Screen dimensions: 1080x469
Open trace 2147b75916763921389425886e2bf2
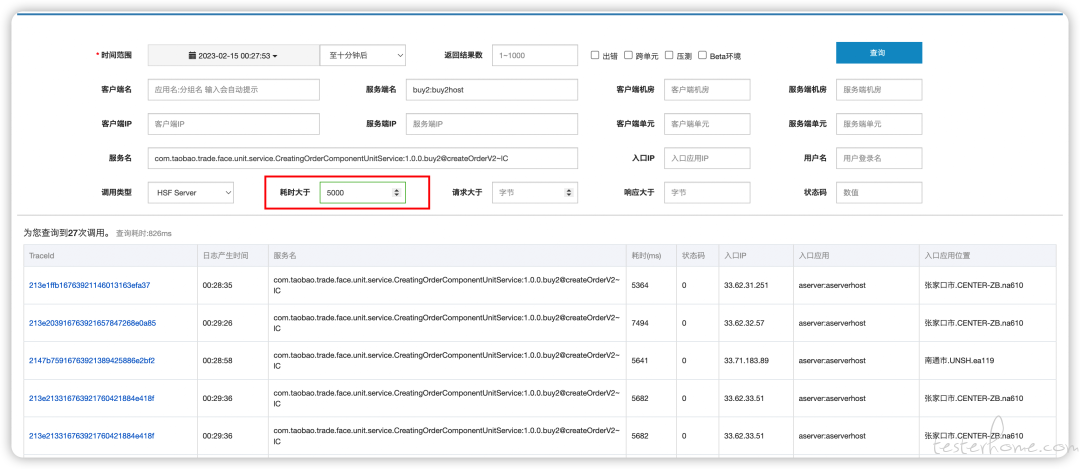(92, 360)
